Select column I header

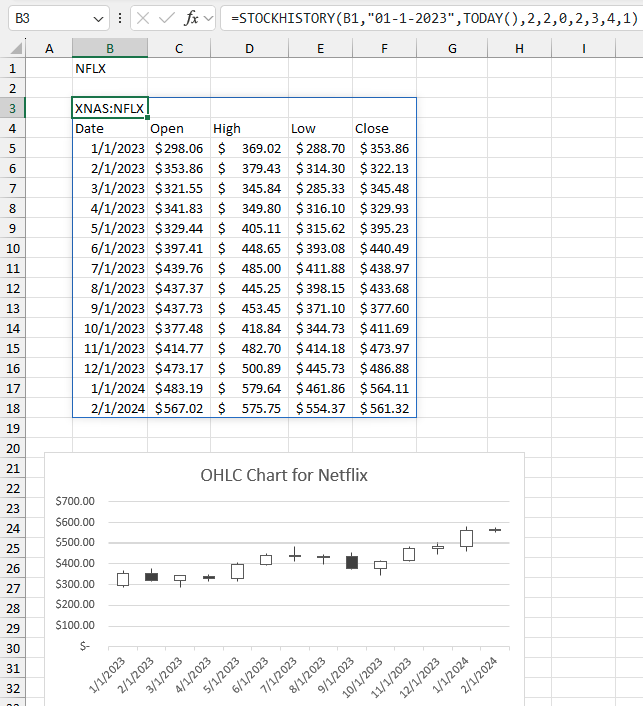coord(583,48)
